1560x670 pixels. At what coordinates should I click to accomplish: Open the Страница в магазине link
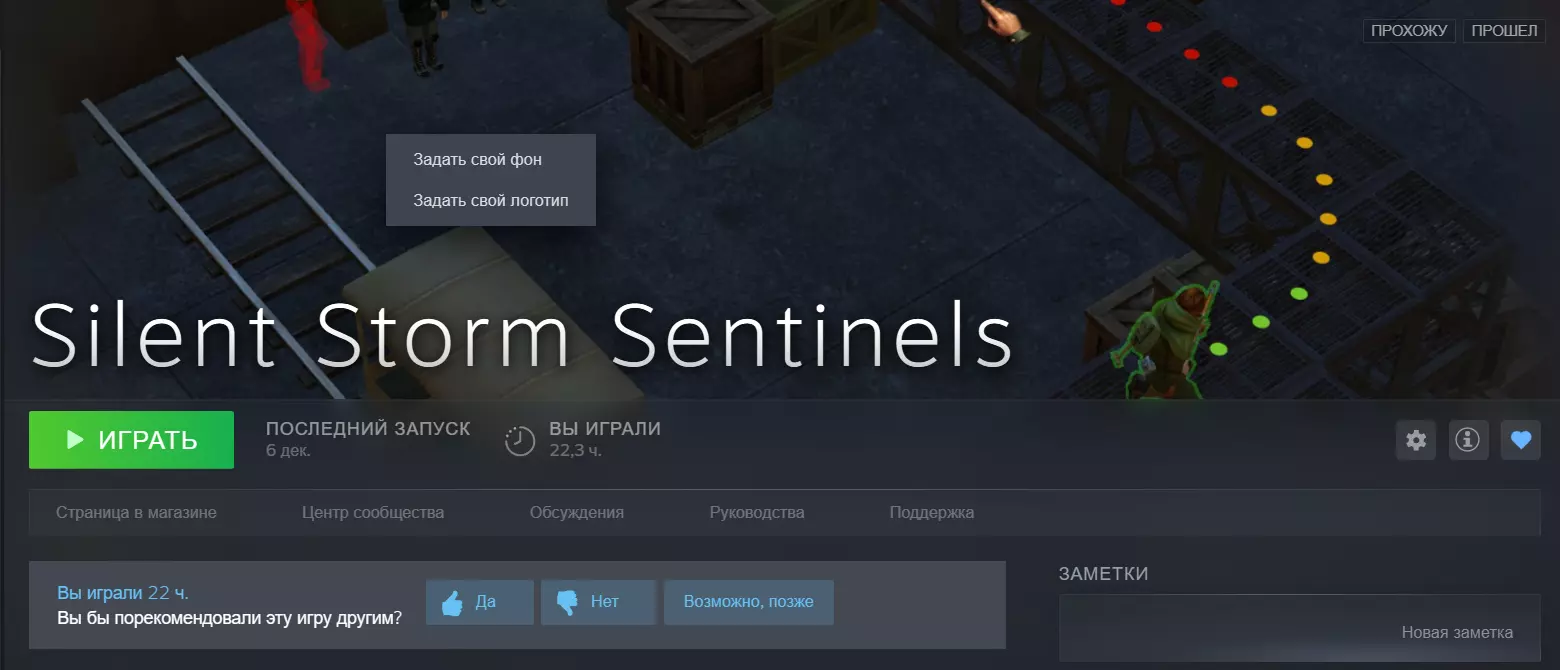(136, 513)
